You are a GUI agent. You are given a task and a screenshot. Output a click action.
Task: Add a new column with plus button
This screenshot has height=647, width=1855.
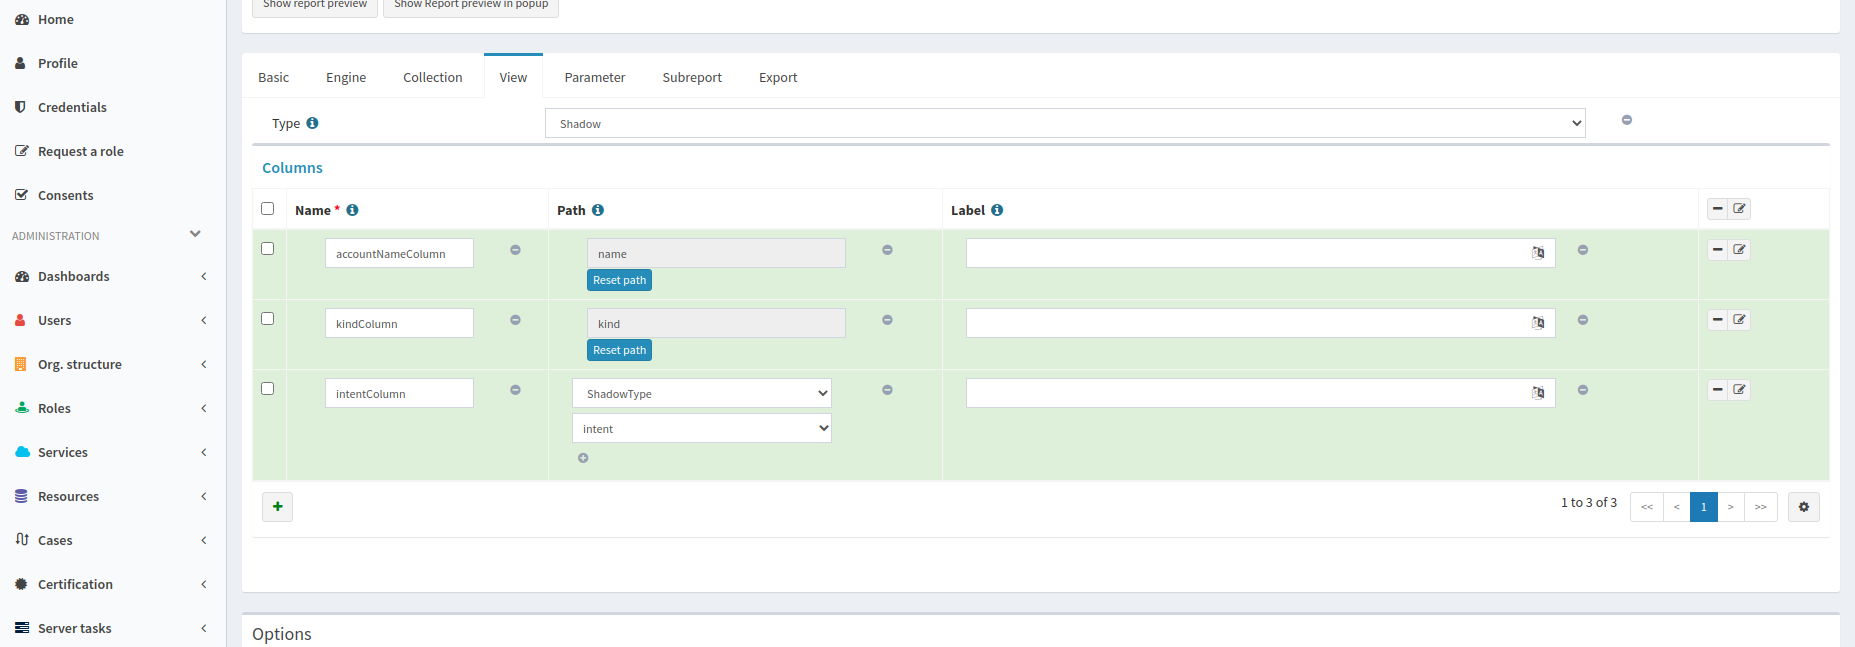[277, 507]
